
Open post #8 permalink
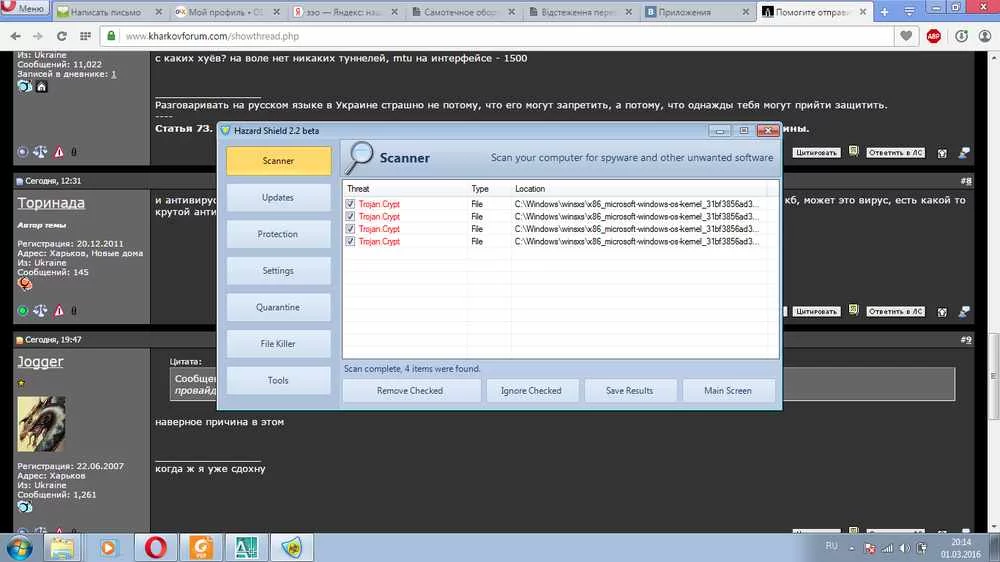click(966, 181)
